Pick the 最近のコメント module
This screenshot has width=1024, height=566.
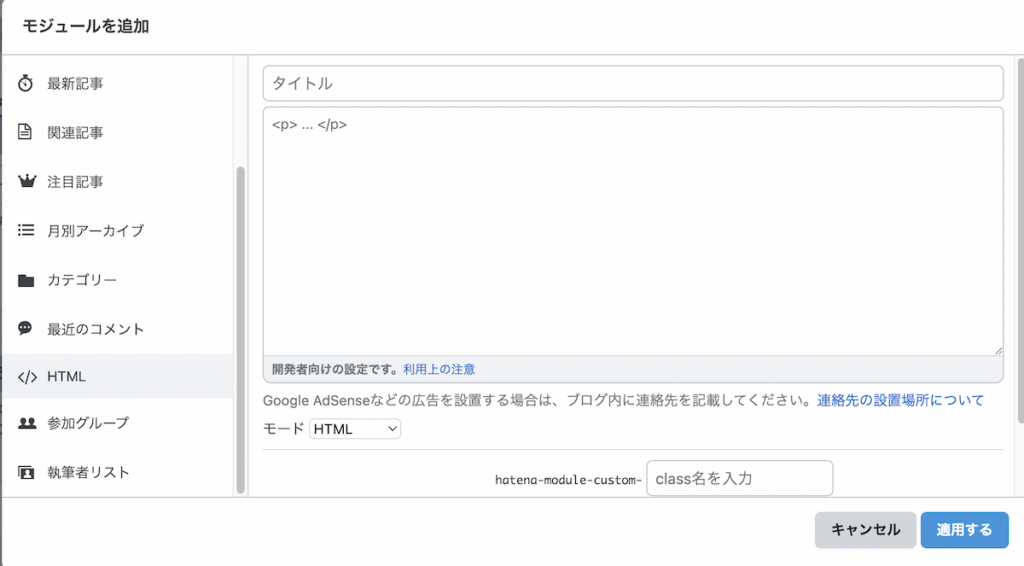pos(118,329)
